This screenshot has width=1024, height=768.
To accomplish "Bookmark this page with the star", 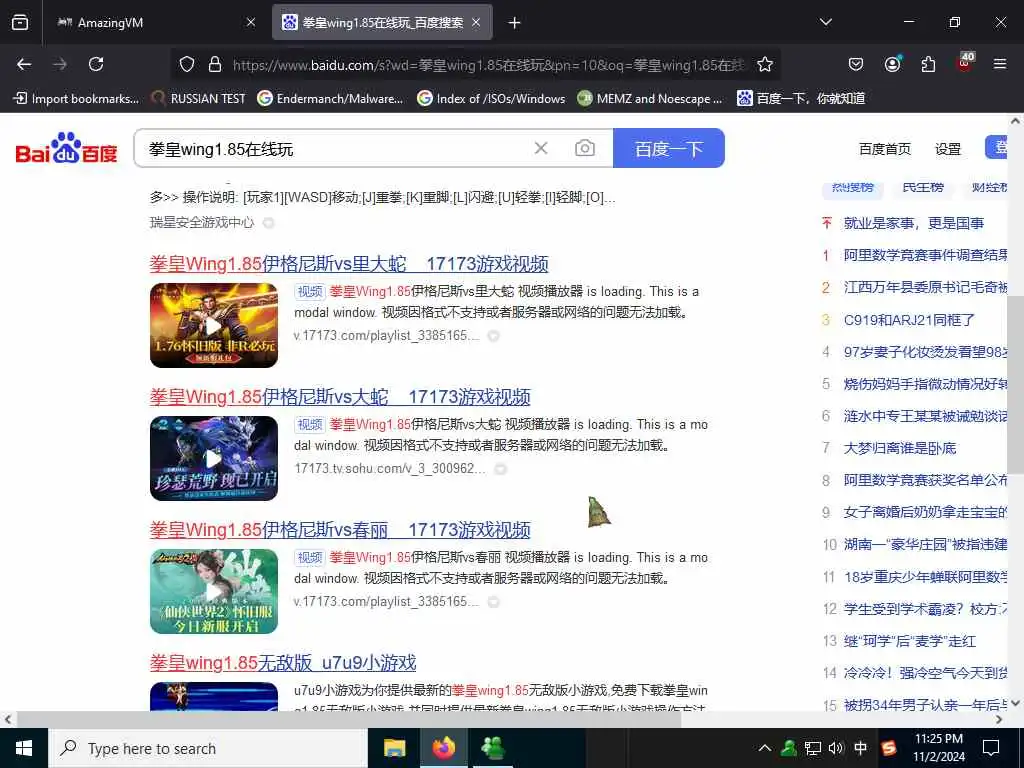I will click(765, 64).
